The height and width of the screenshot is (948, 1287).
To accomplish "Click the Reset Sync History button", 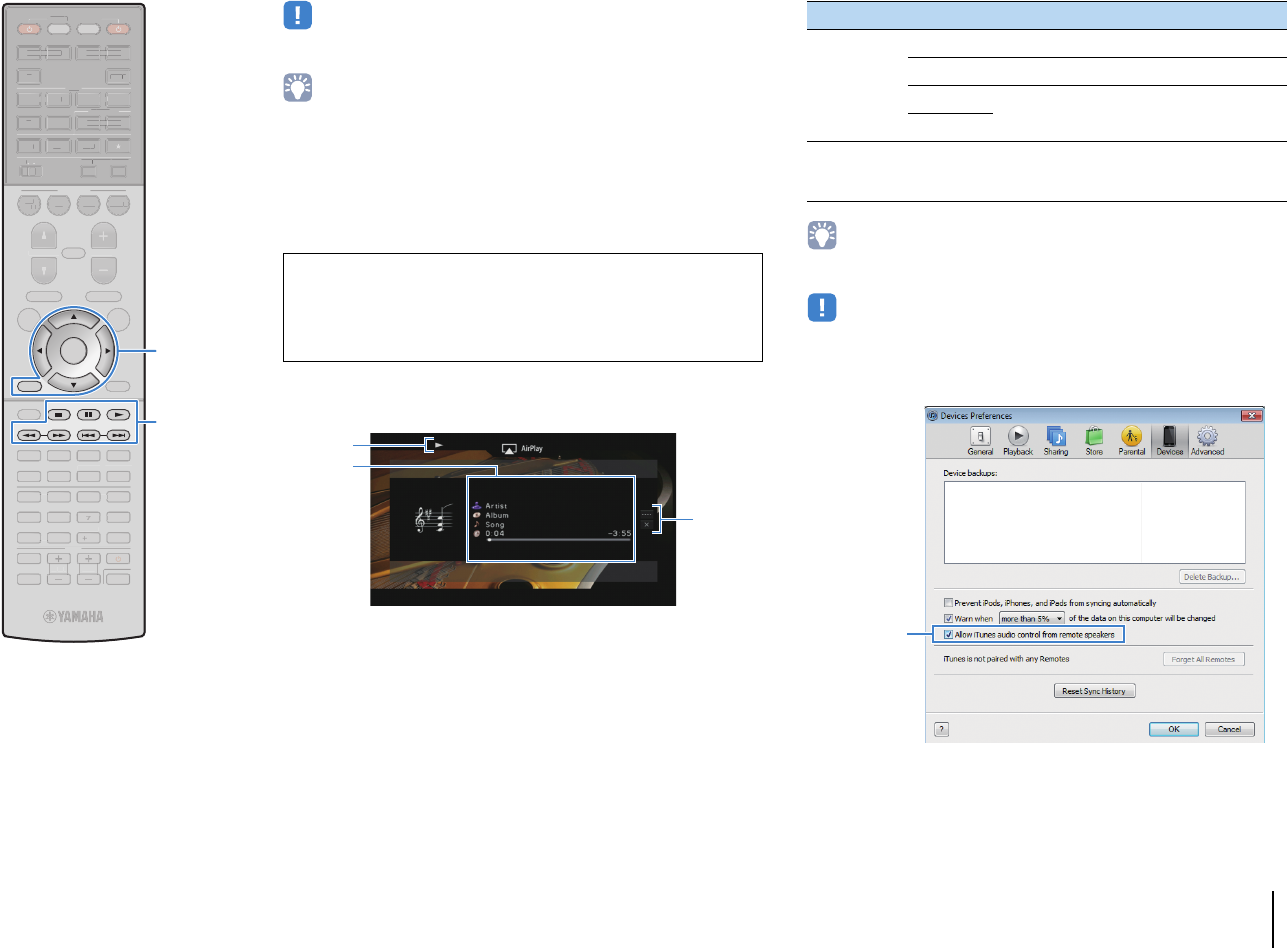I will coord(1095,691).
